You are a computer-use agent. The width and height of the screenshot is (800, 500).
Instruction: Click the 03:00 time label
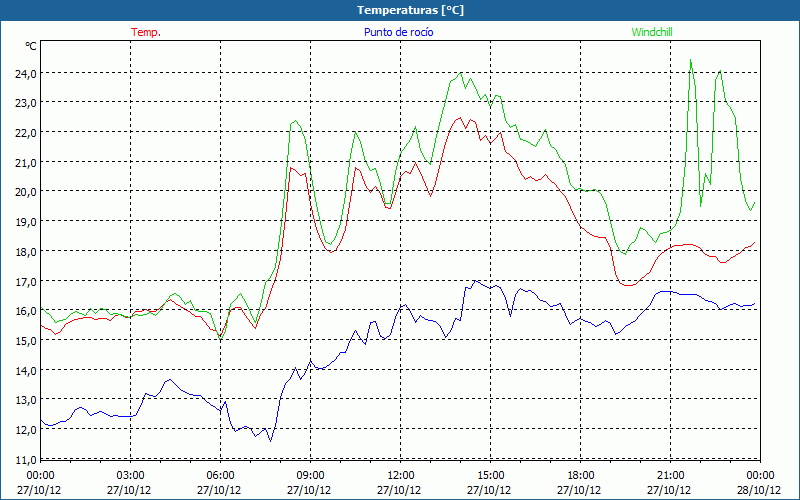point(131,475)
